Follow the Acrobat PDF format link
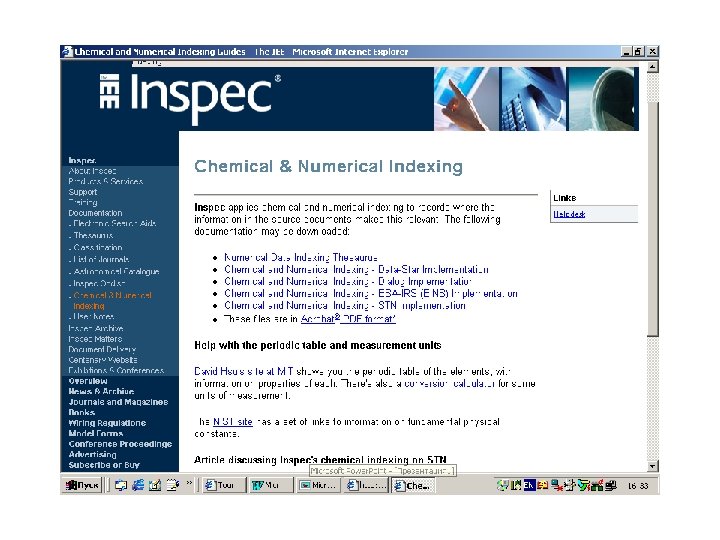The width and height of the screenshot is (720, 540). 348,318
